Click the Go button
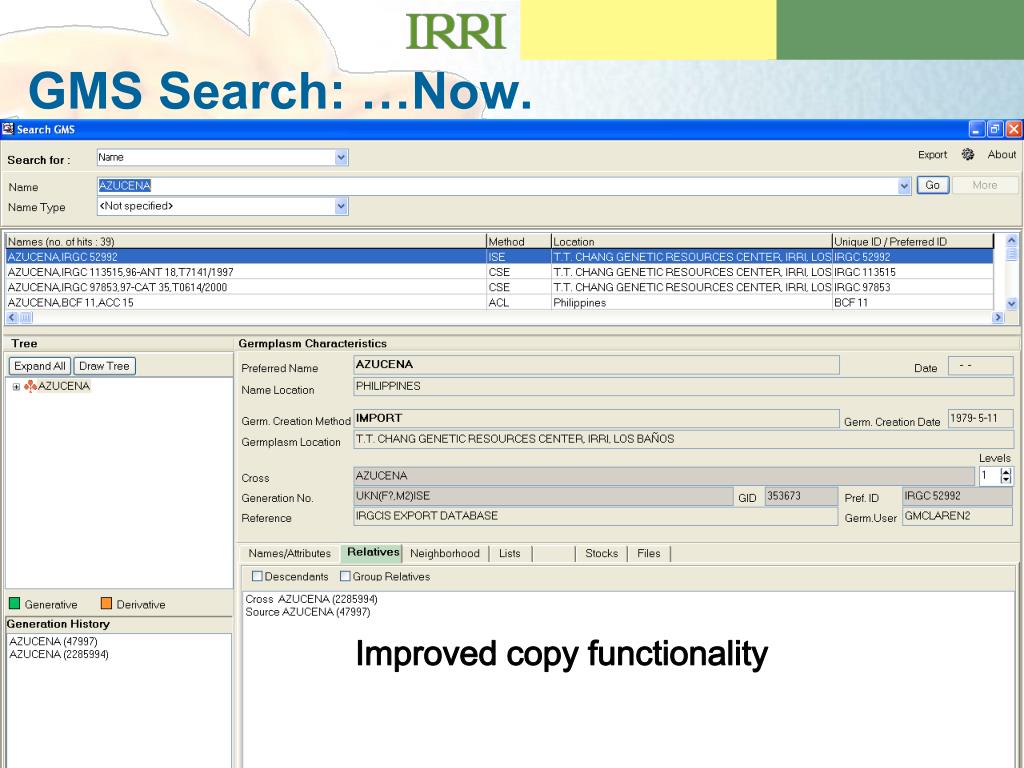 (x=933, y=185)
